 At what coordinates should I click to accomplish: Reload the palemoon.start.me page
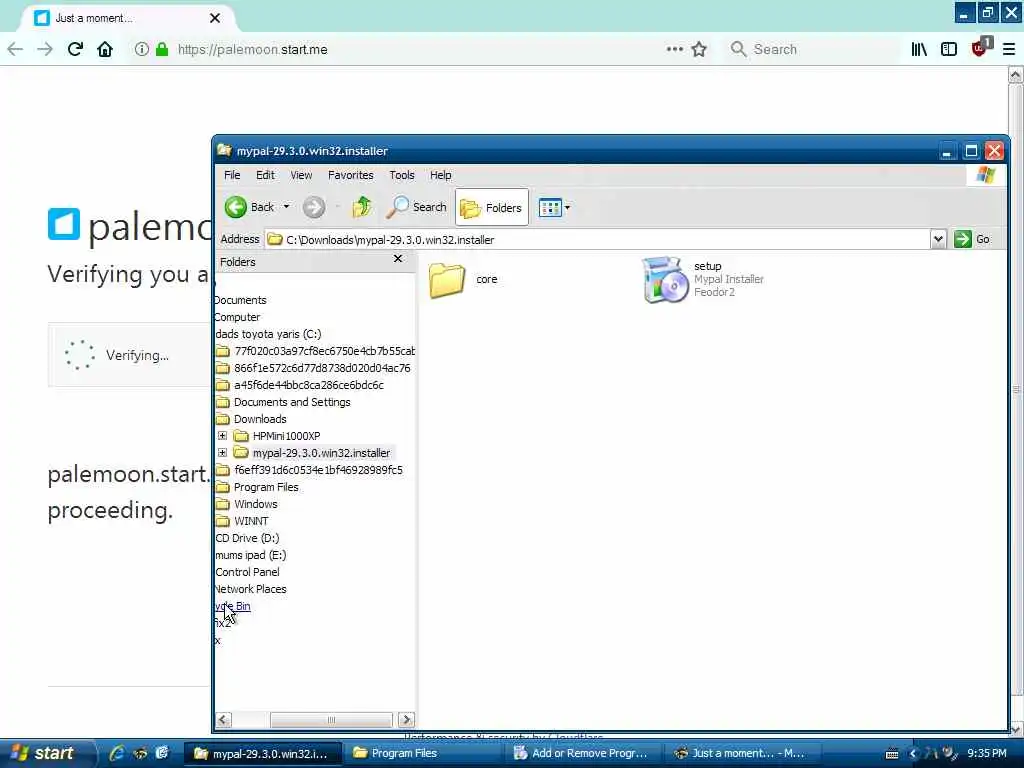pyautogui.click(x=75, y=49)
